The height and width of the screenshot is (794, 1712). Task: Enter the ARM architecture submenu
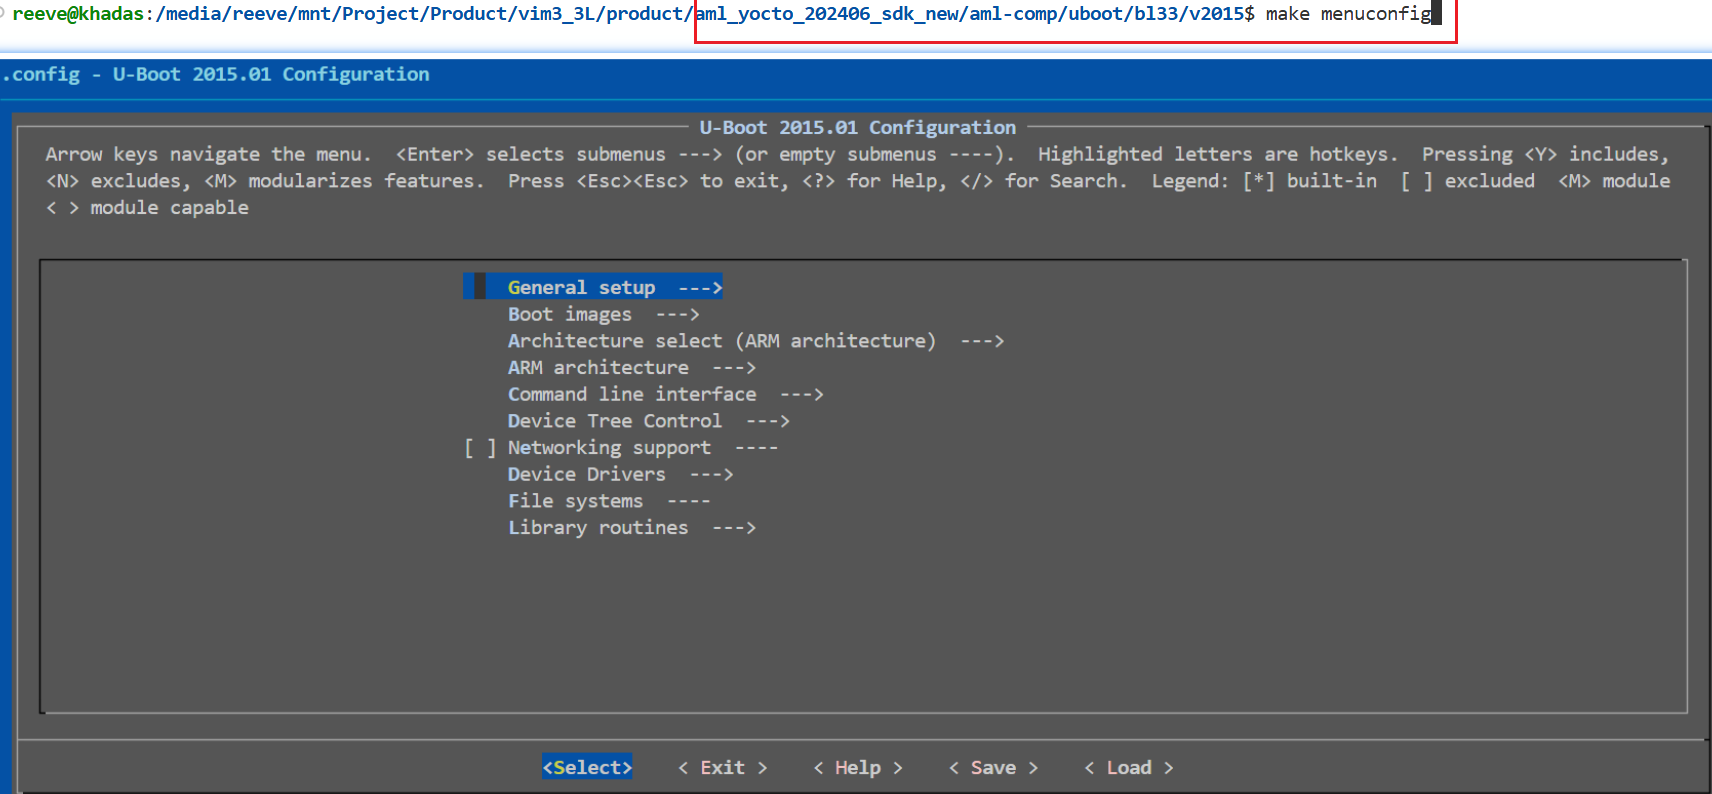(597, 368)
